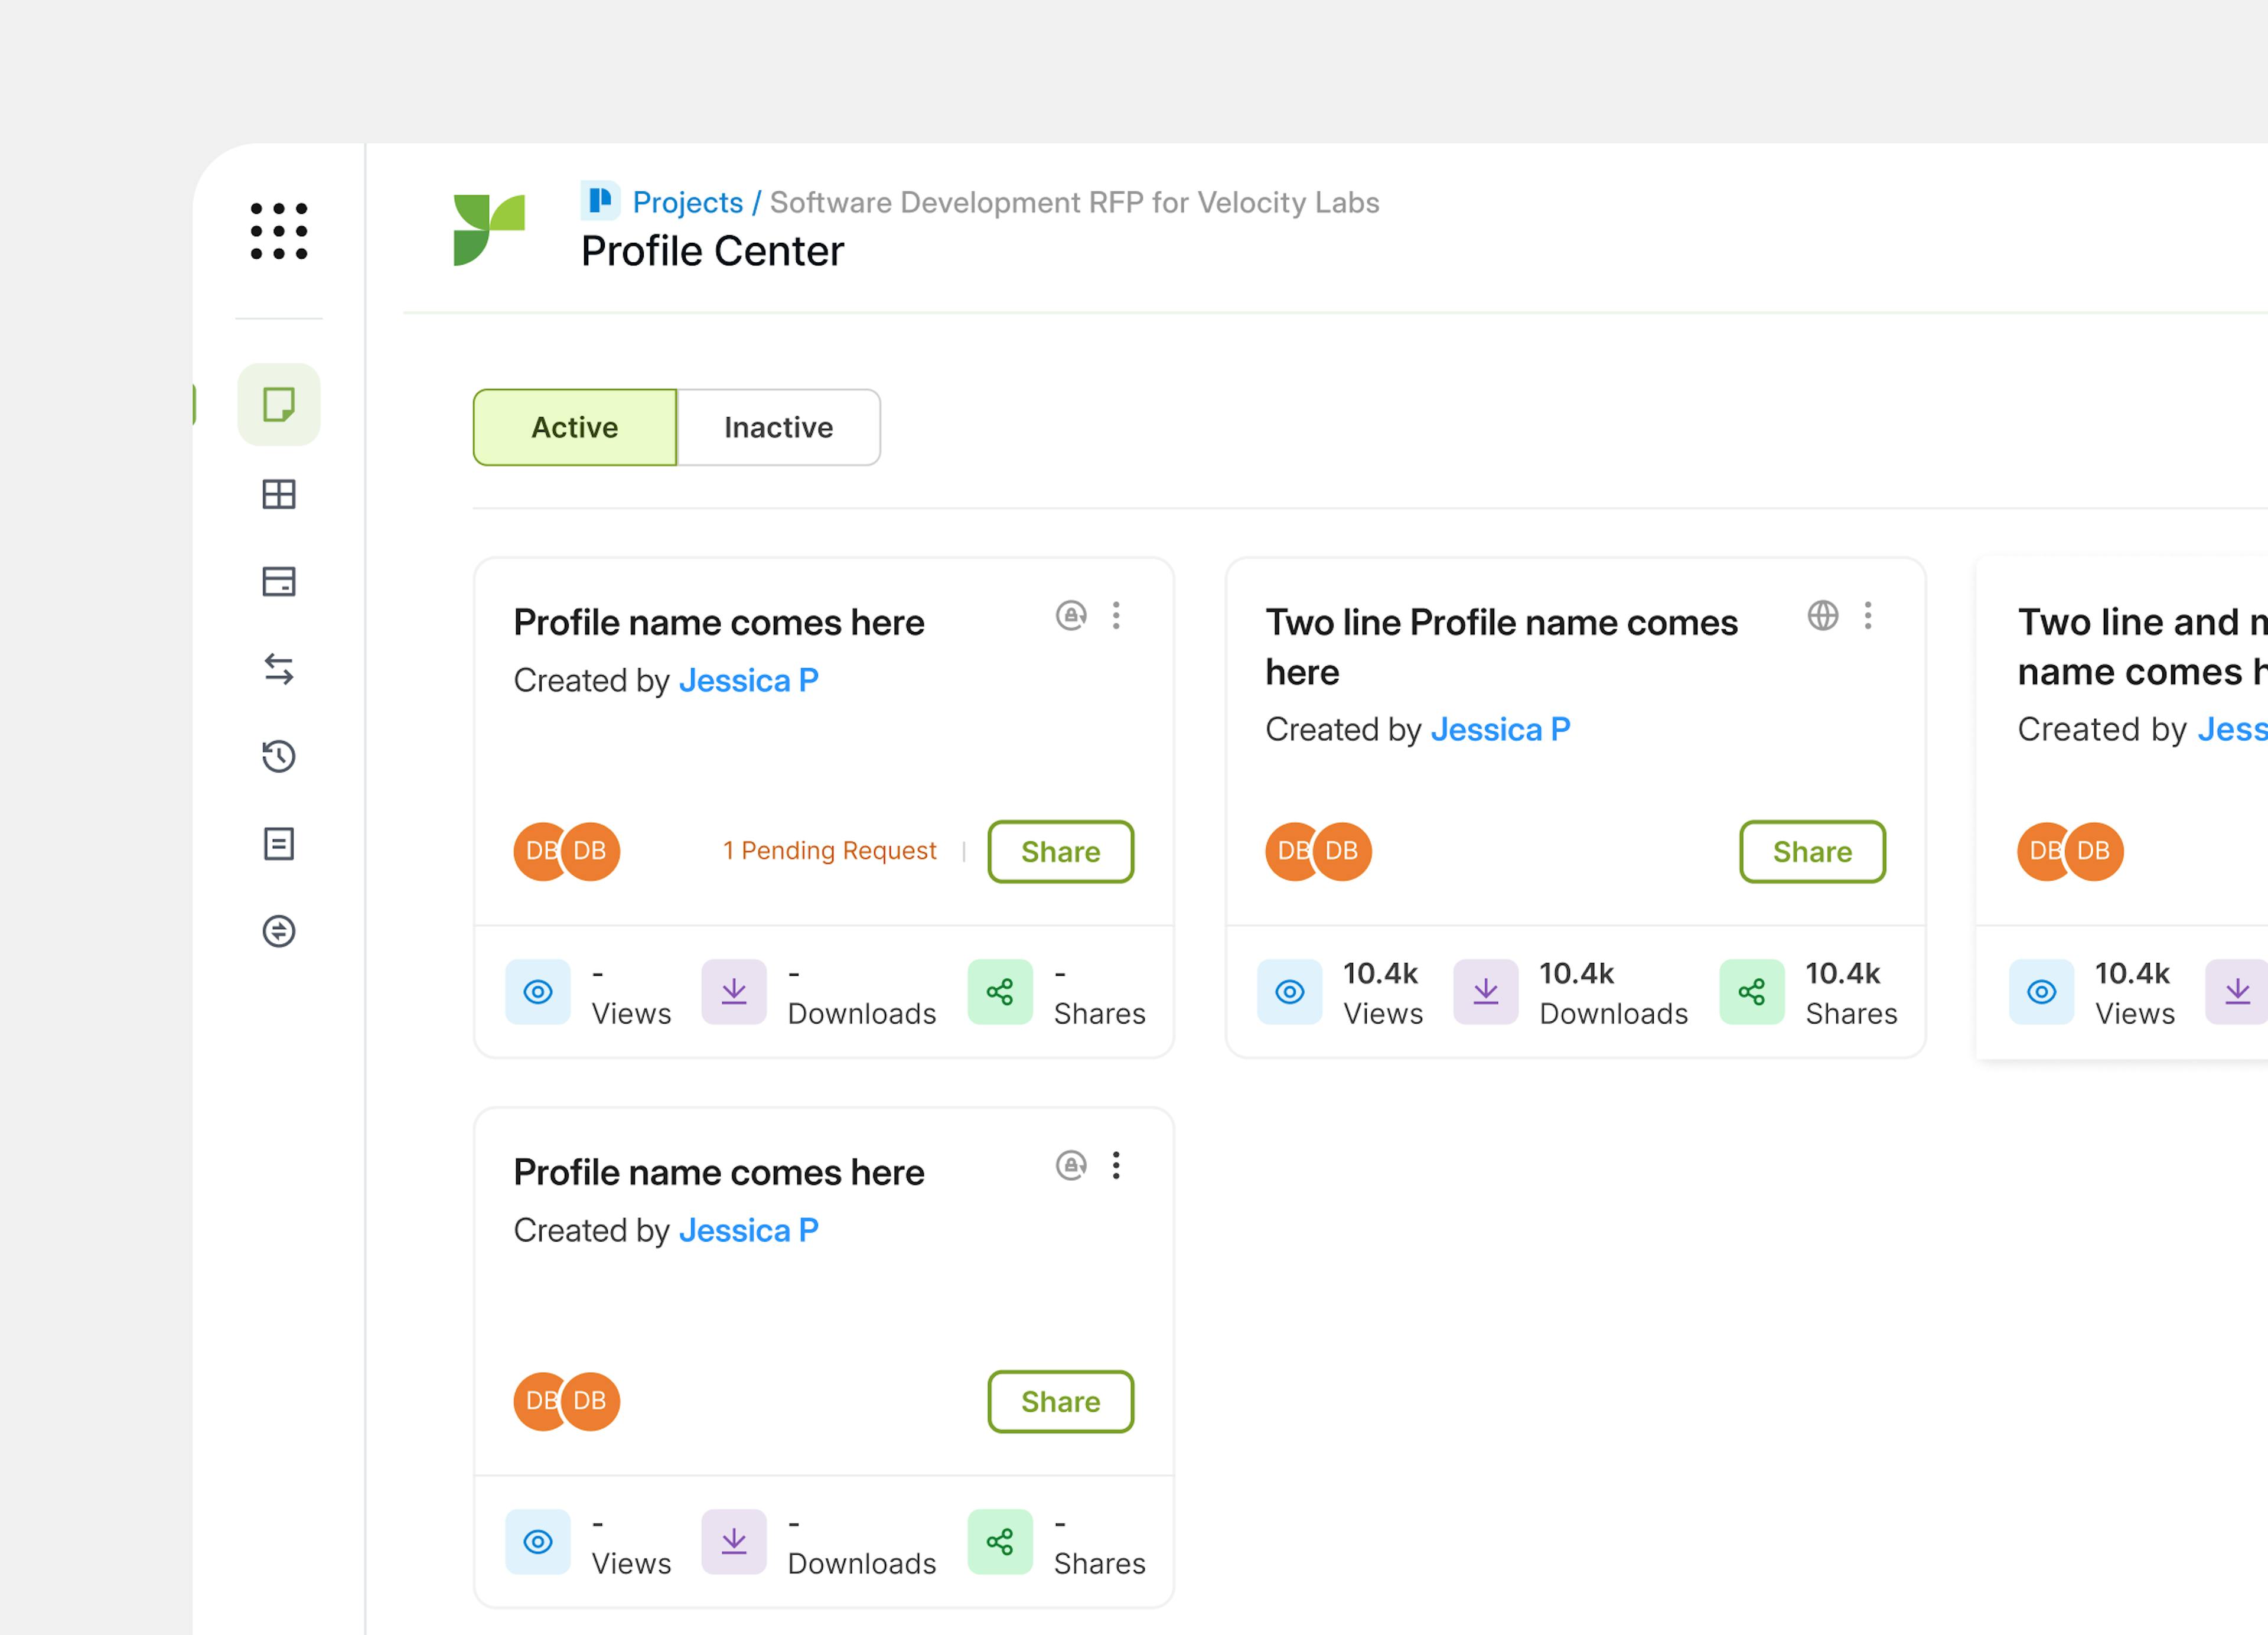Click the document list sidebar icon
2268x1635 pixels.
[279, 844]
